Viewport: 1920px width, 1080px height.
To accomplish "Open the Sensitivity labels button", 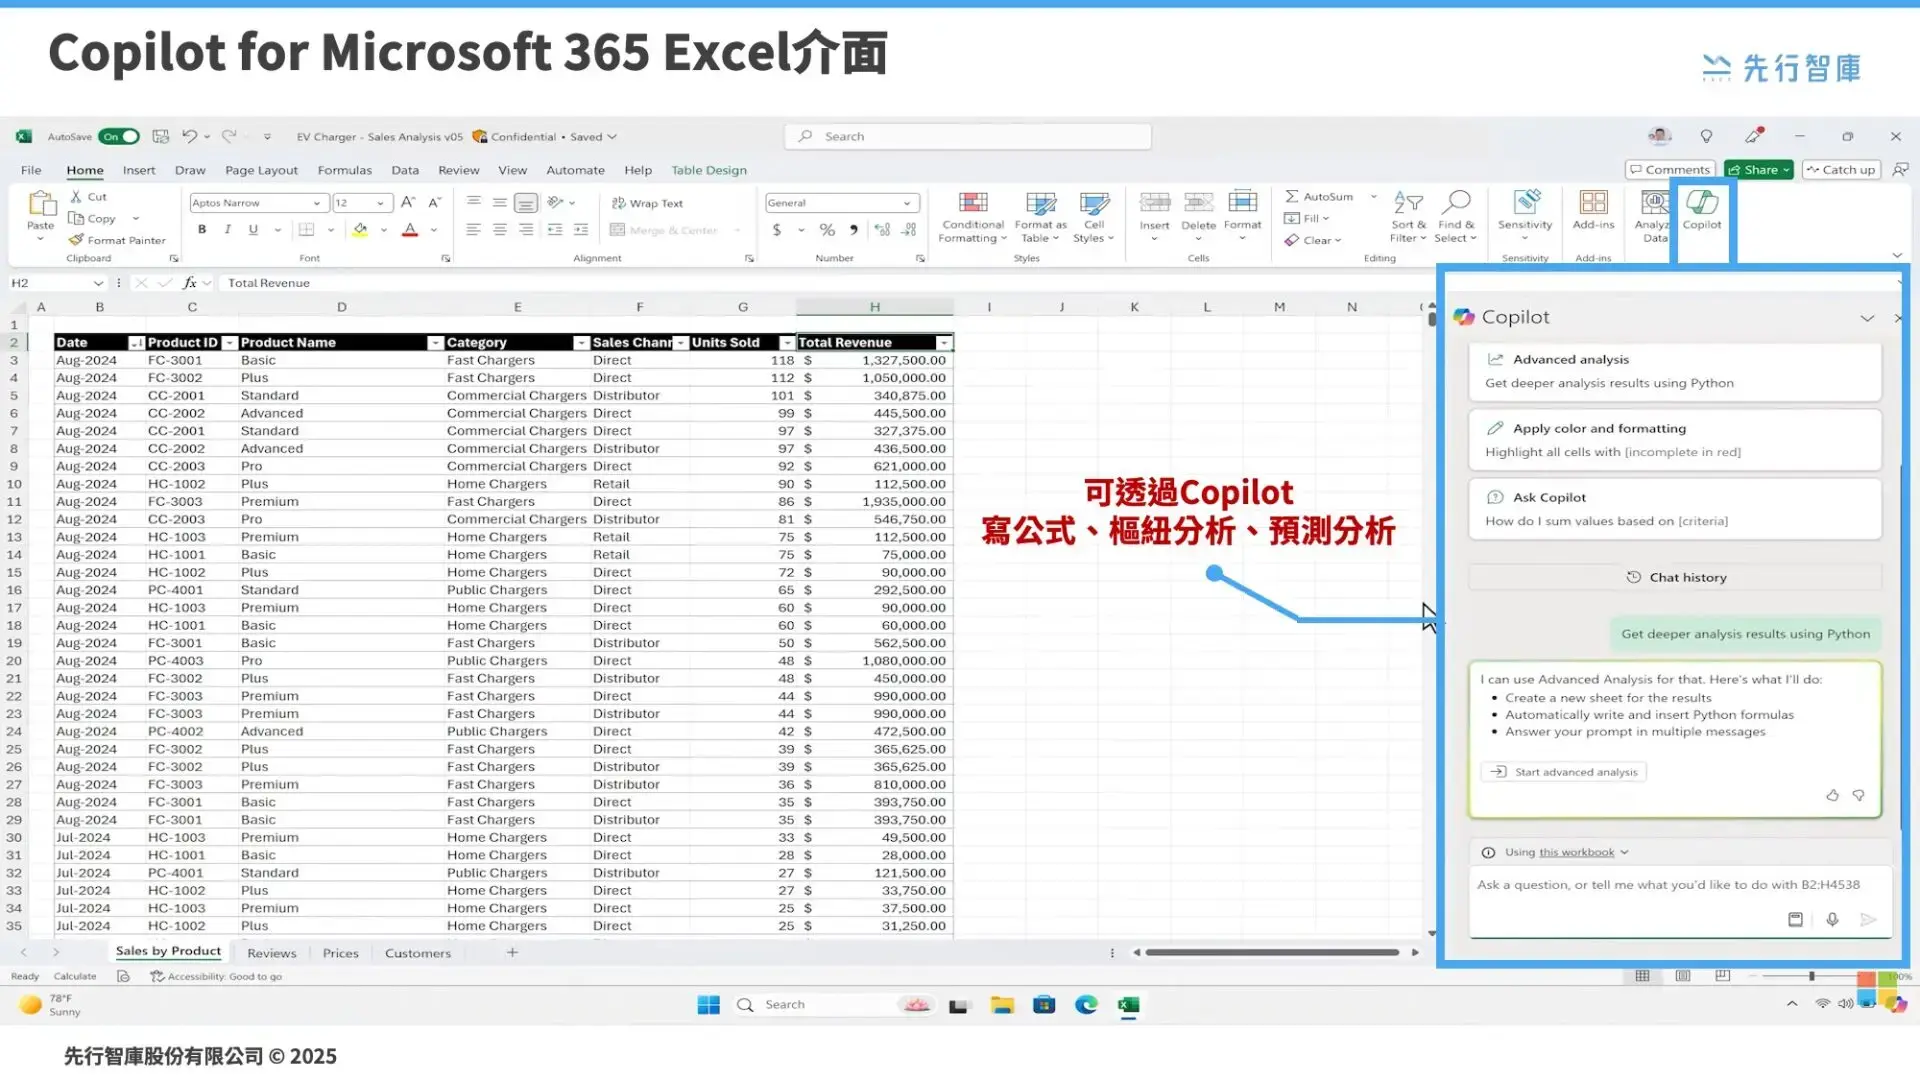I will click(1525, 216).
